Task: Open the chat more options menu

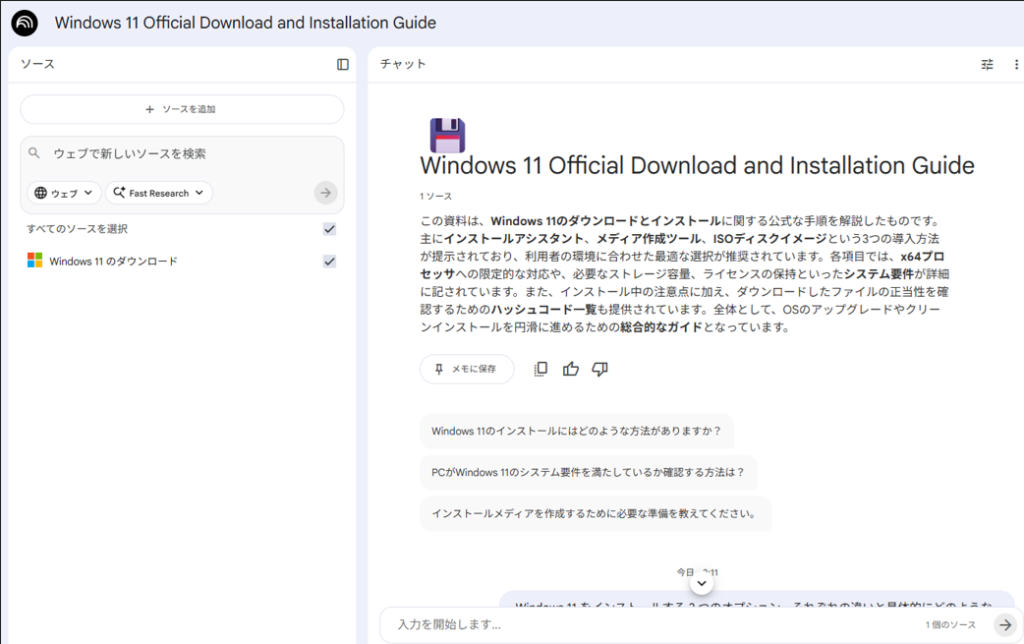Action: pos(1016,64)
